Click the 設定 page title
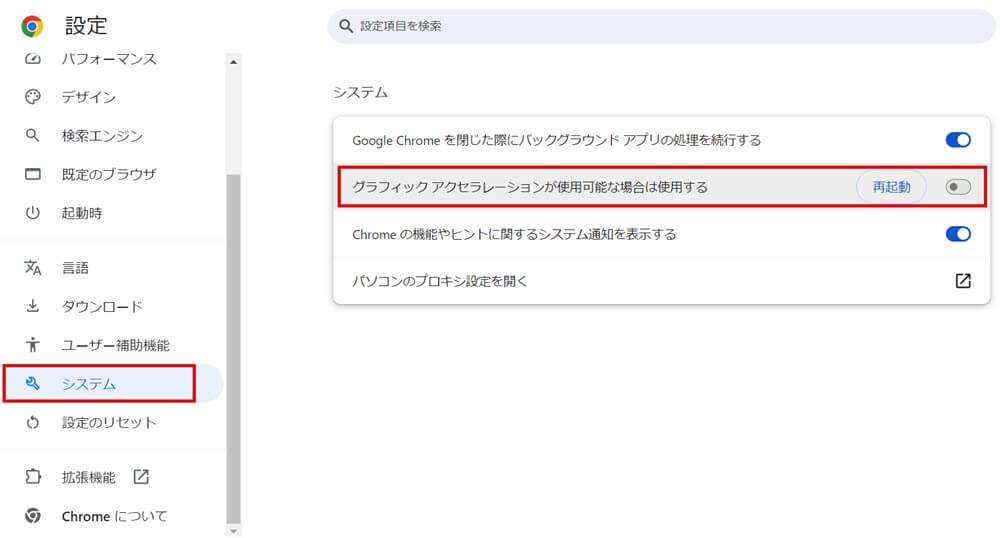 coord(86,26)
